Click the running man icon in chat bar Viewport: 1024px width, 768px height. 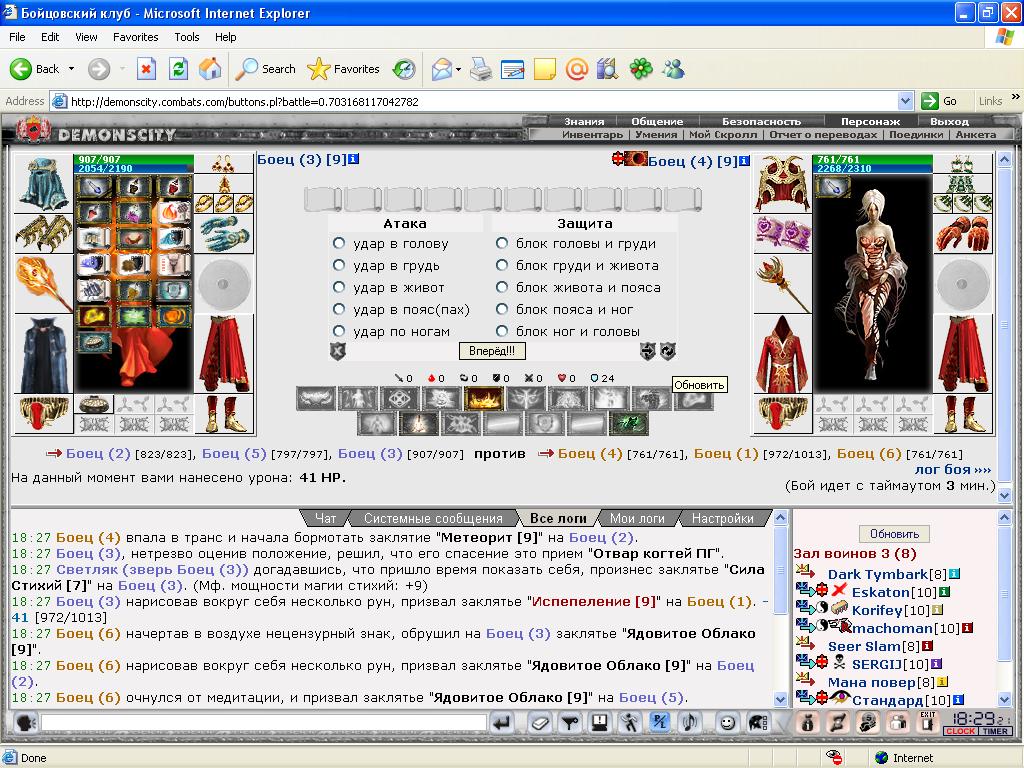(x=630, y=723)
